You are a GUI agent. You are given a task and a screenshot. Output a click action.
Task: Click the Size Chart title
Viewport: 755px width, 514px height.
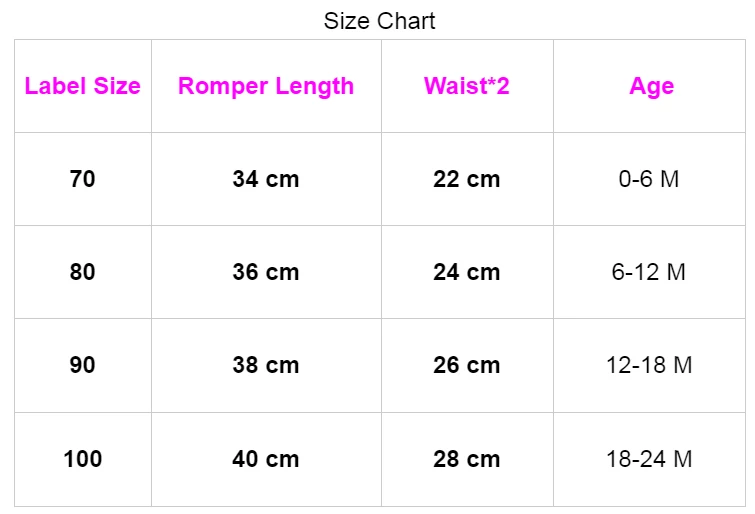click(379, 21)
